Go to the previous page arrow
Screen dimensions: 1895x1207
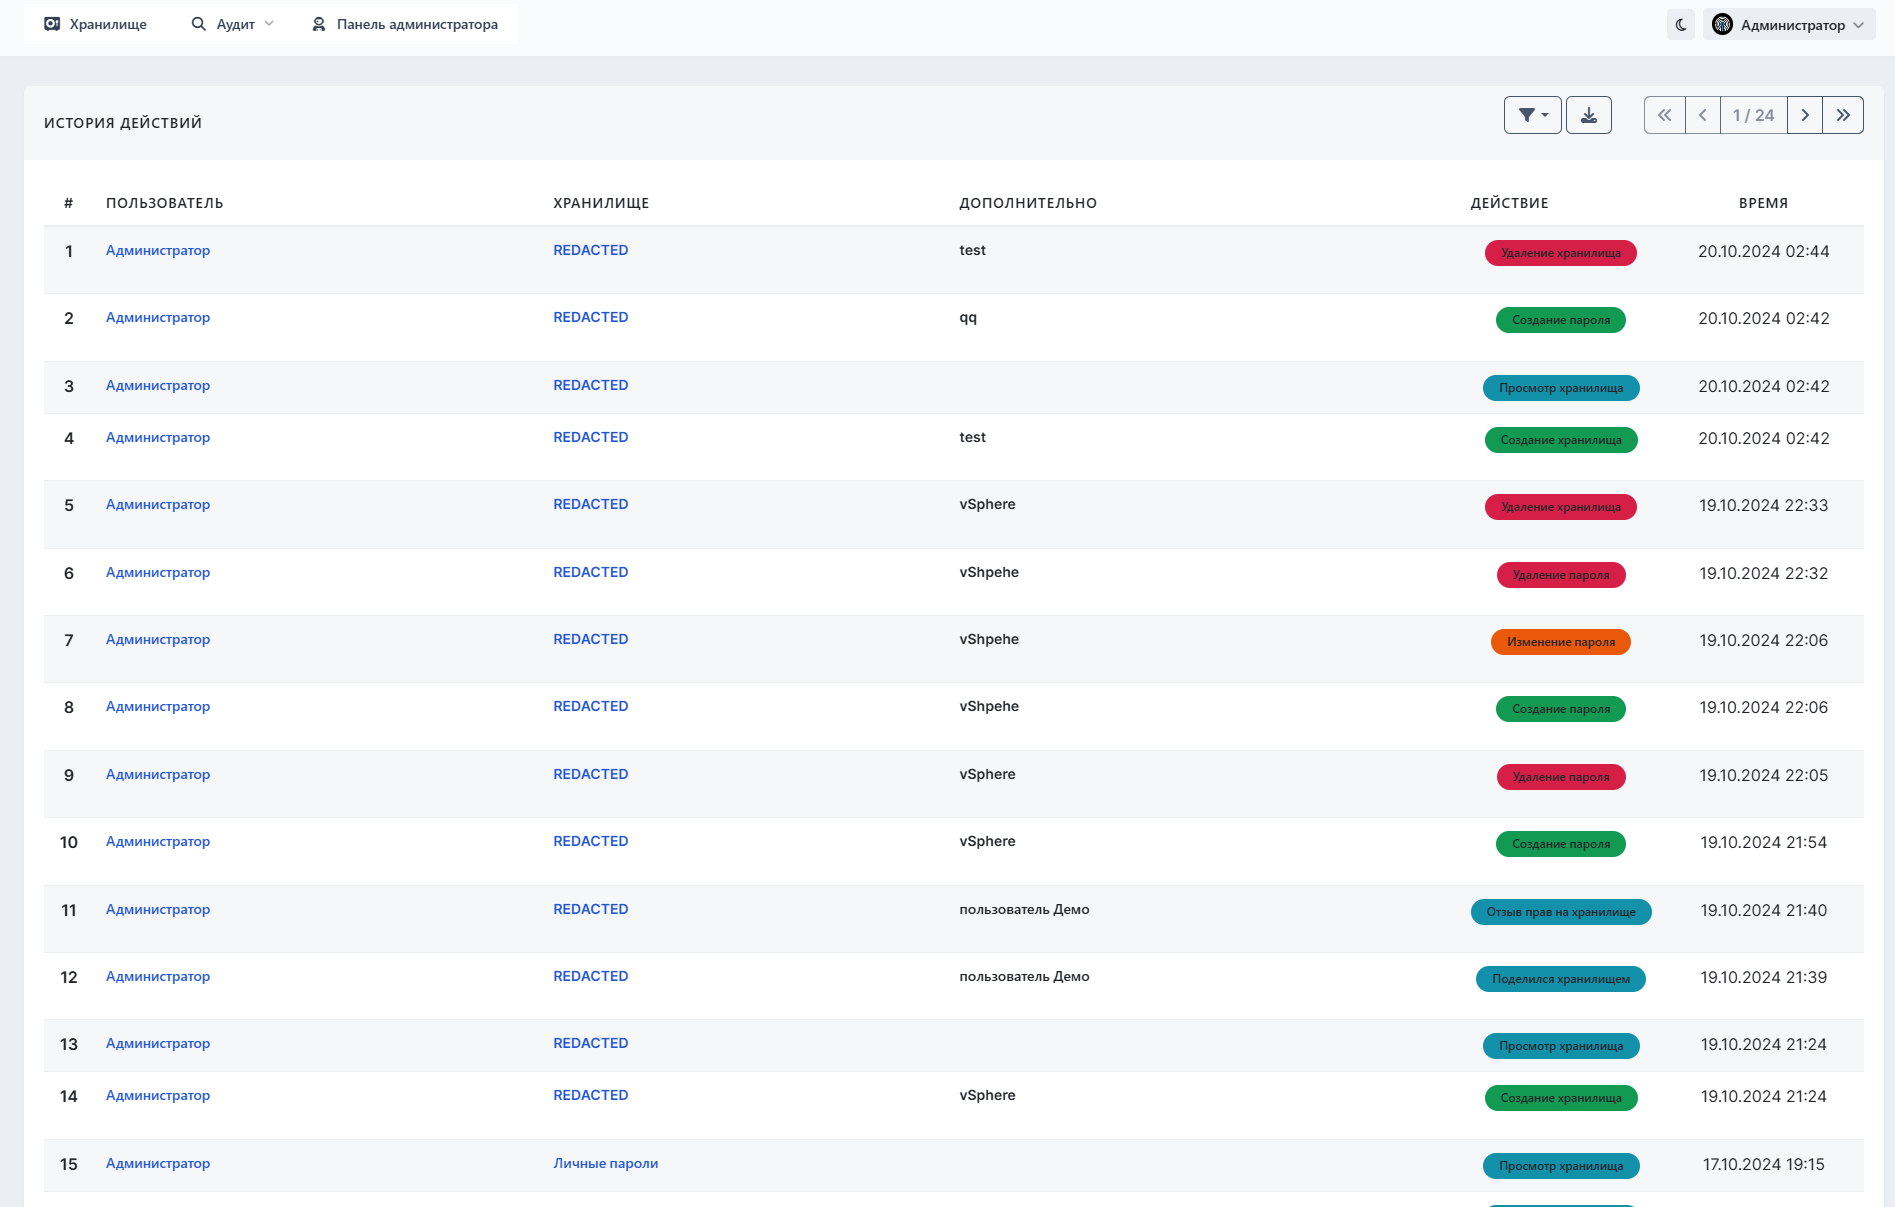pyautogui.click(x=1702, y=115)
